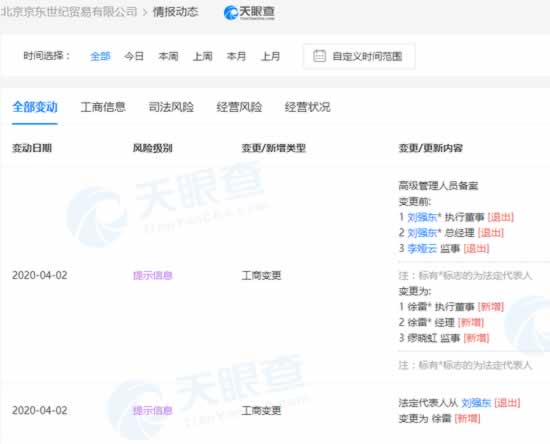The width and height of the screenshot is (550, 444).
Task: Click the breadcrumb arrow after company name
Action: point(145,12)
